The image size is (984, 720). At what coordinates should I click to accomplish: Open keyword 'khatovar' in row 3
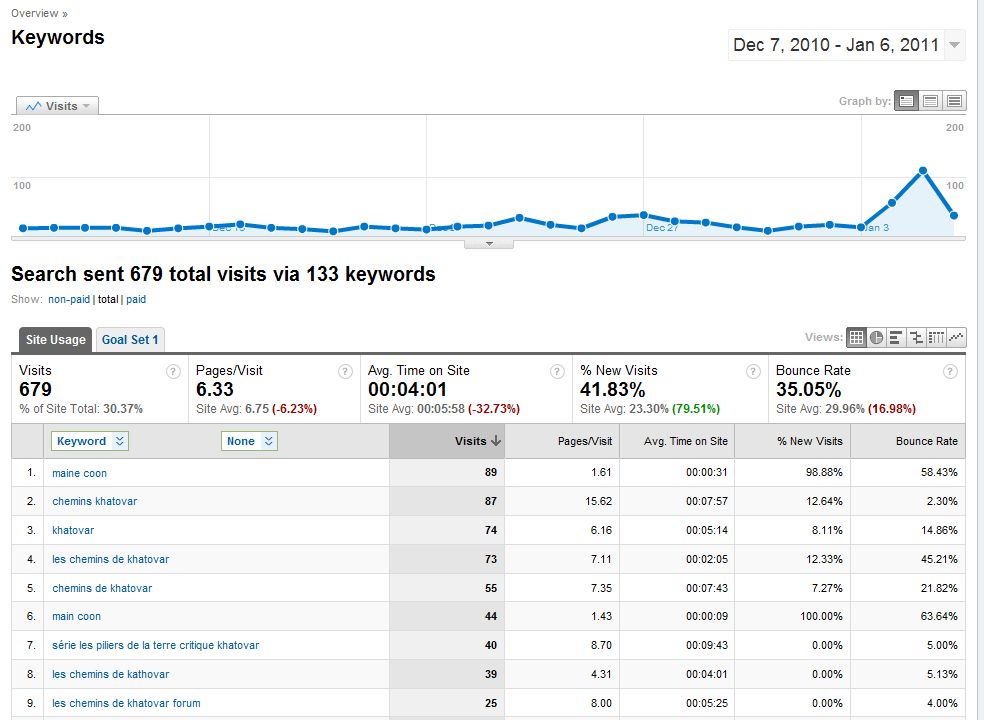point(73,530)
